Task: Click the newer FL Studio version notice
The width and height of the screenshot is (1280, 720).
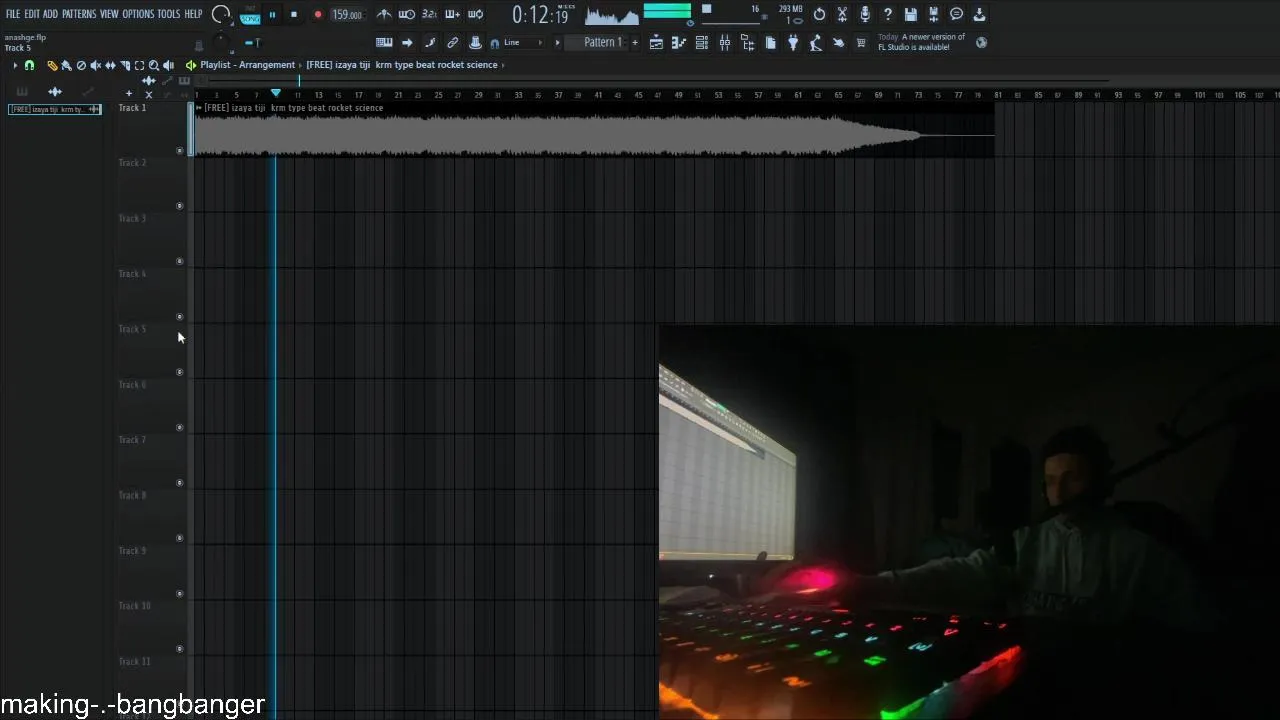Action: [920, 42]
